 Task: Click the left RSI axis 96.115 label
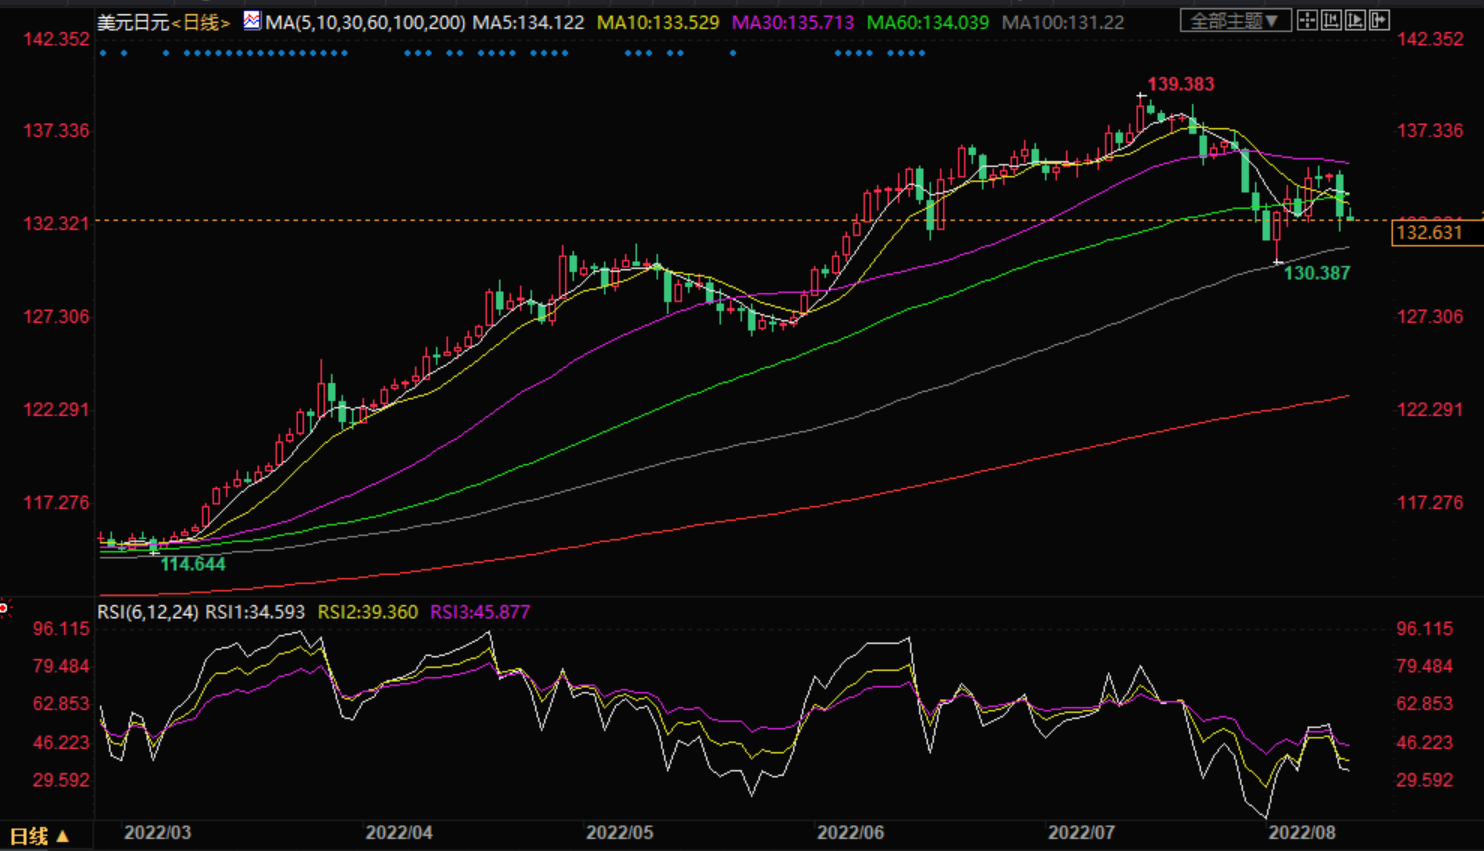[61, 629]
